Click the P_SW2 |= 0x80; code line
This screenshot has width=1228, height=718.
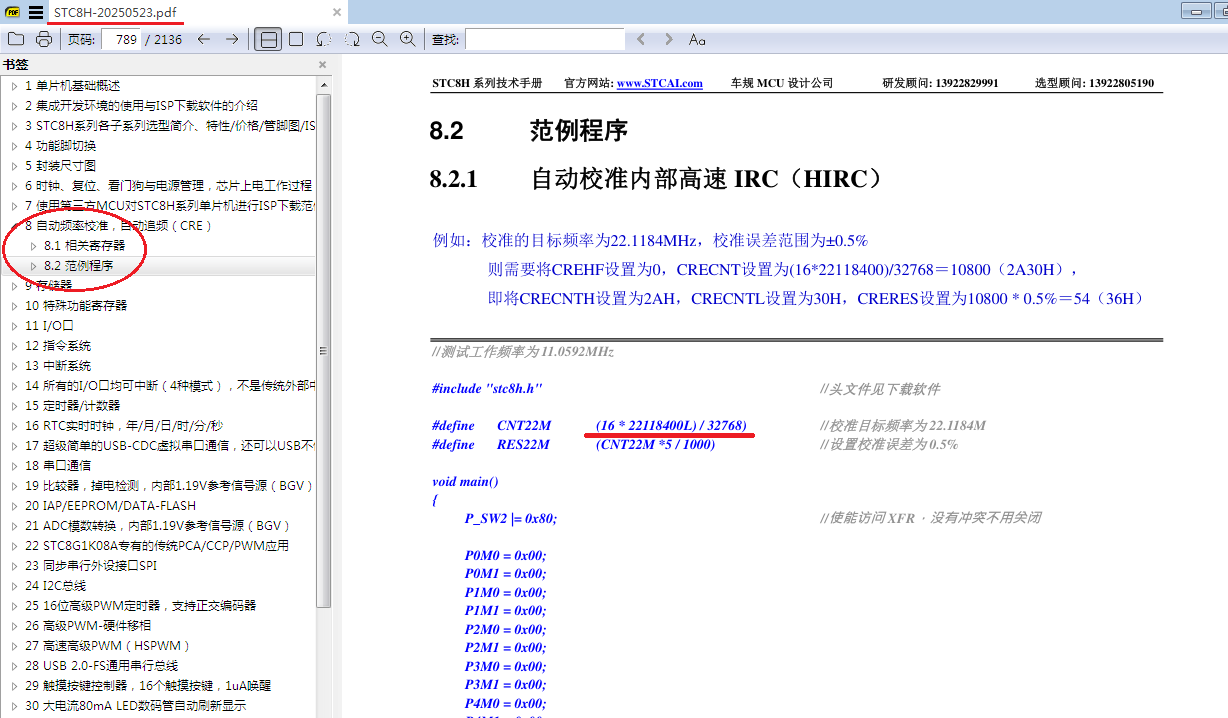click(x=510, y=518)
